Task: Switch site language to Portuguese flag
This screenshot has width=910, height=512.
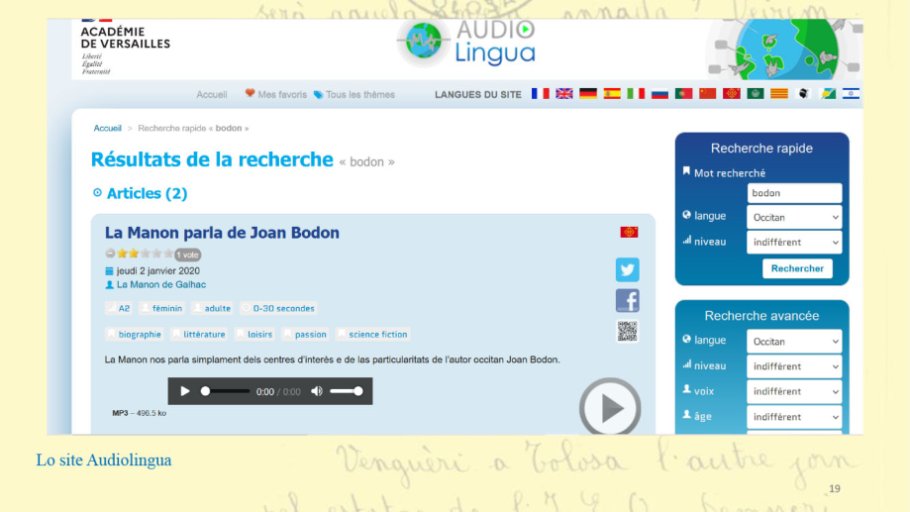Action: tap(683, 93)
